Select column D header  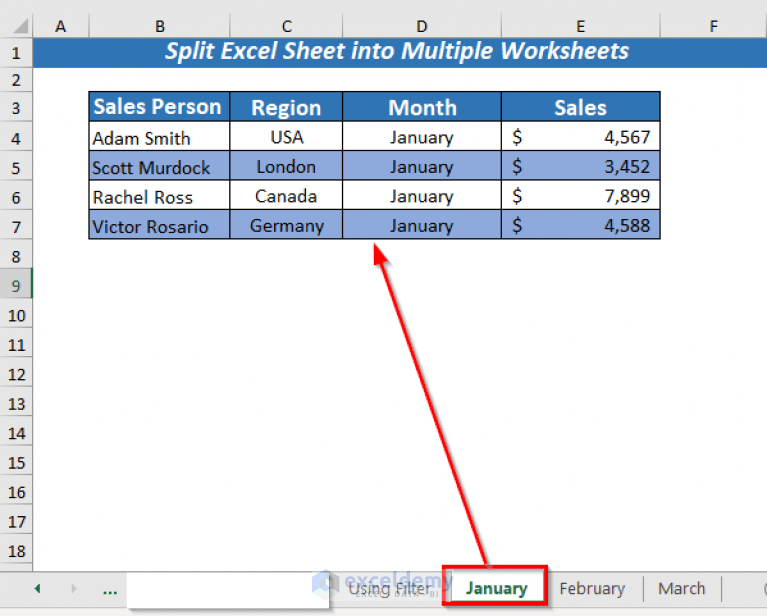tap(422, 26)
